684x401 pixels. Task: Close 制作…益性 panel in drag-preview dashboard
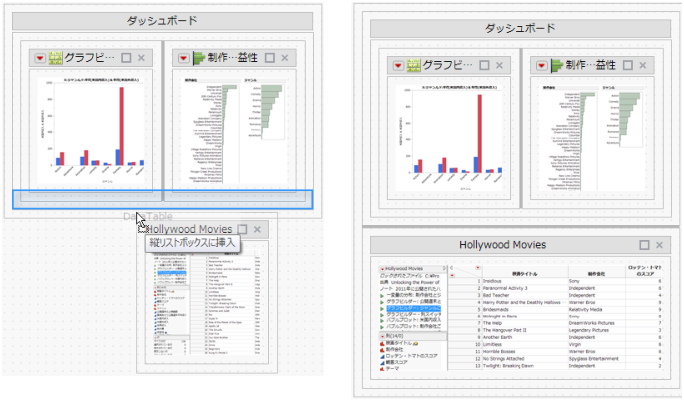tap(285, 58)
